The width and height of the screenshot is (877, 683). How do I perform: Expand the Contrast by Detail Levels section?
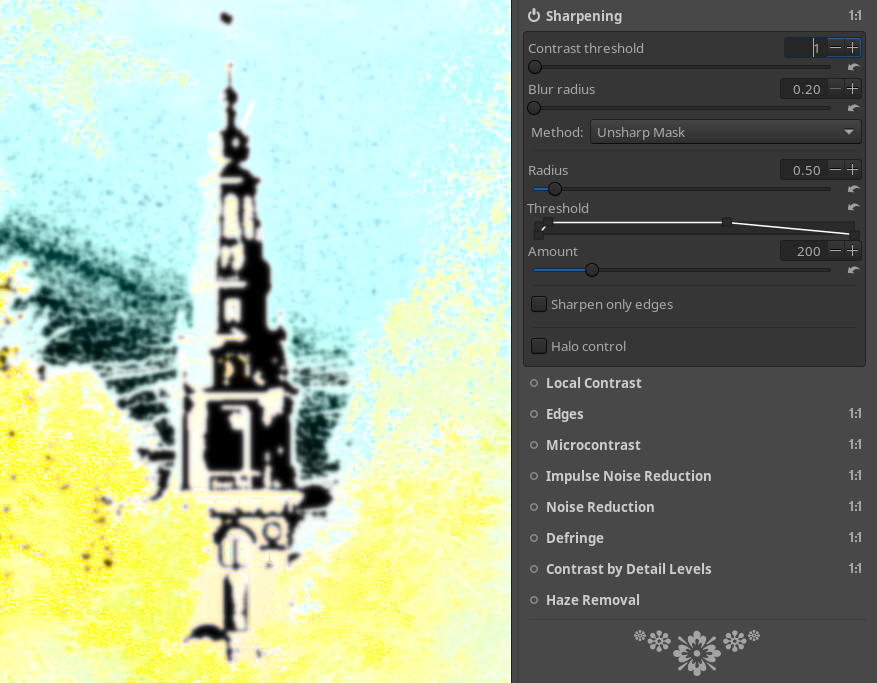pyautogui.click(x=628, y=569)
